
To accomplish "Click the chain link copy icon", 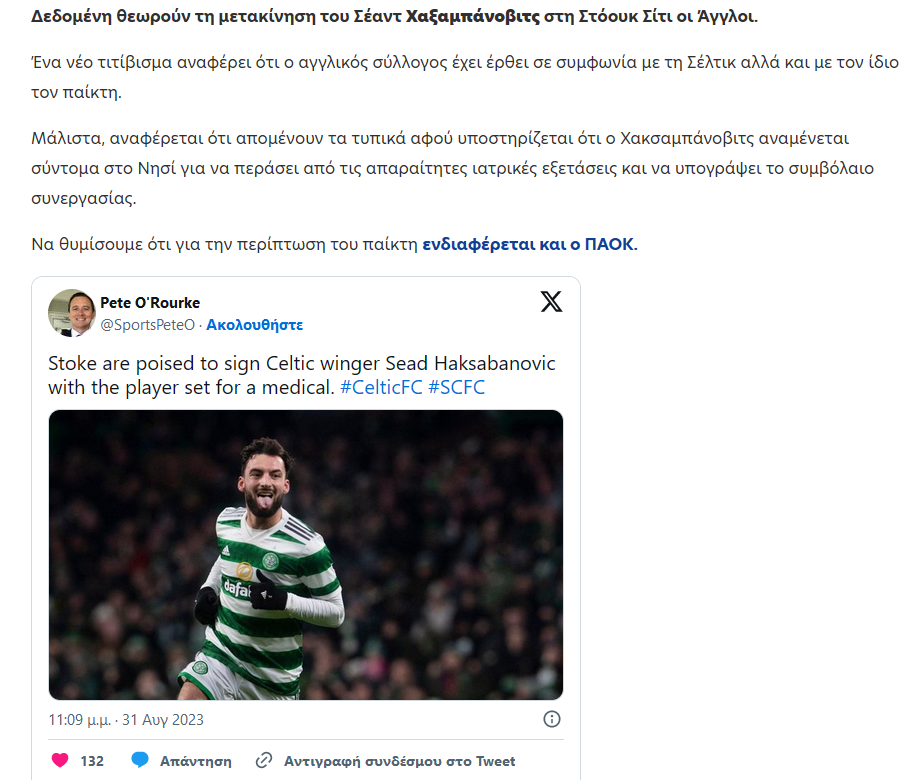I will coord(264,761).
